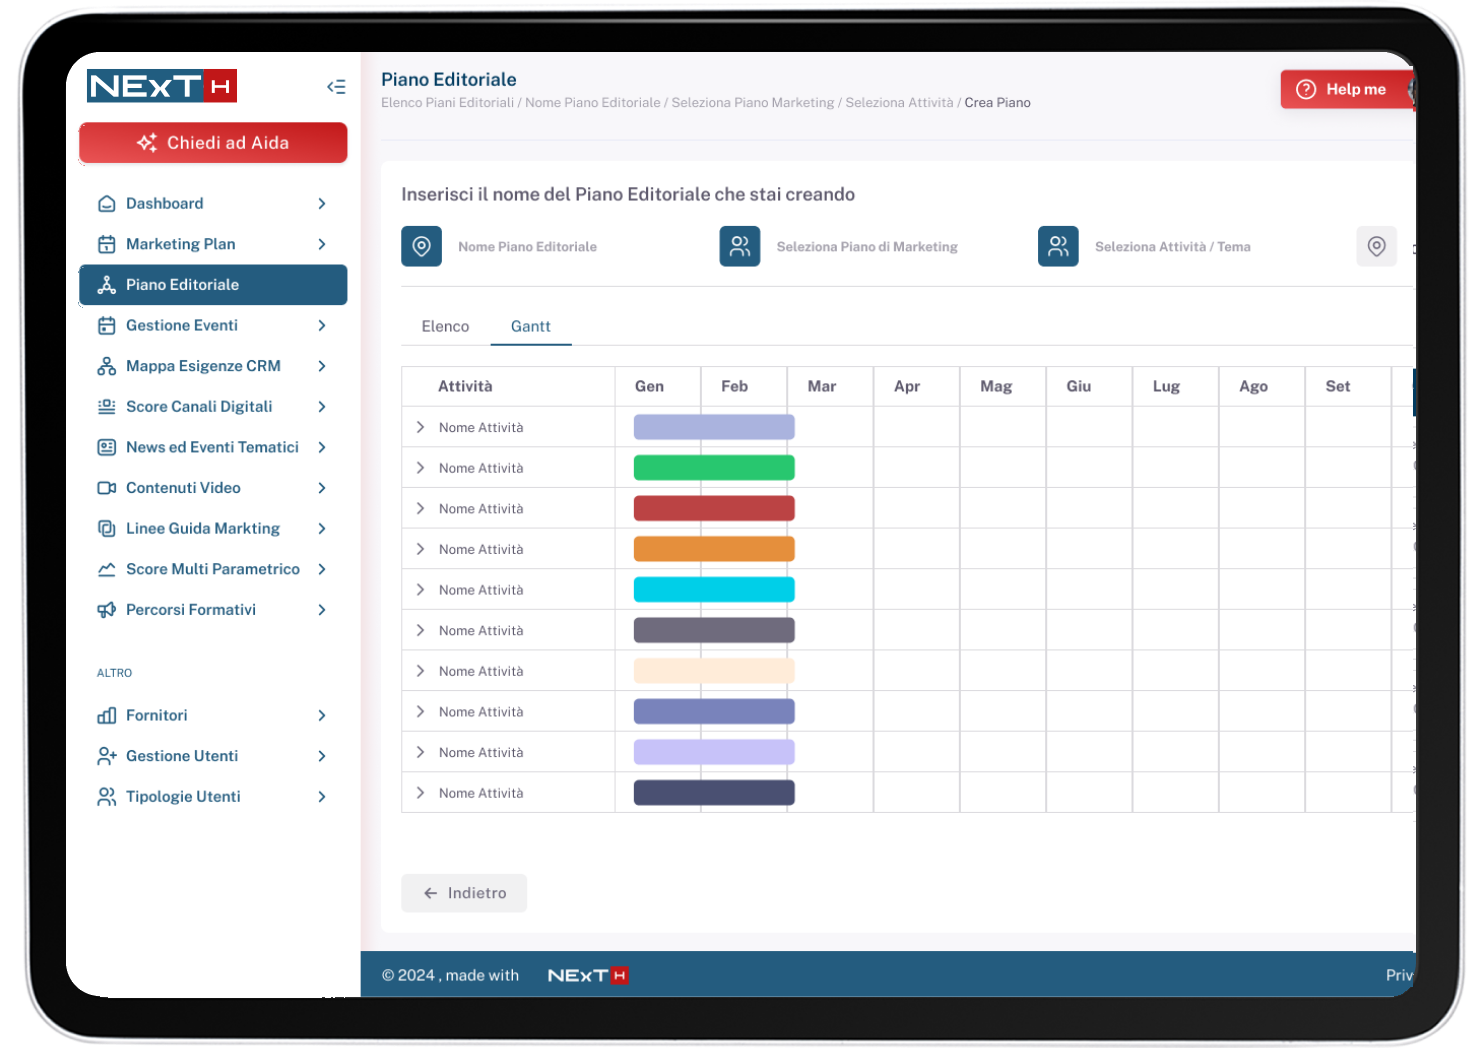This screenshot has width=1484, height=1048.
Task: Expand the last Nome Attività row
Action: coord(420,793)
